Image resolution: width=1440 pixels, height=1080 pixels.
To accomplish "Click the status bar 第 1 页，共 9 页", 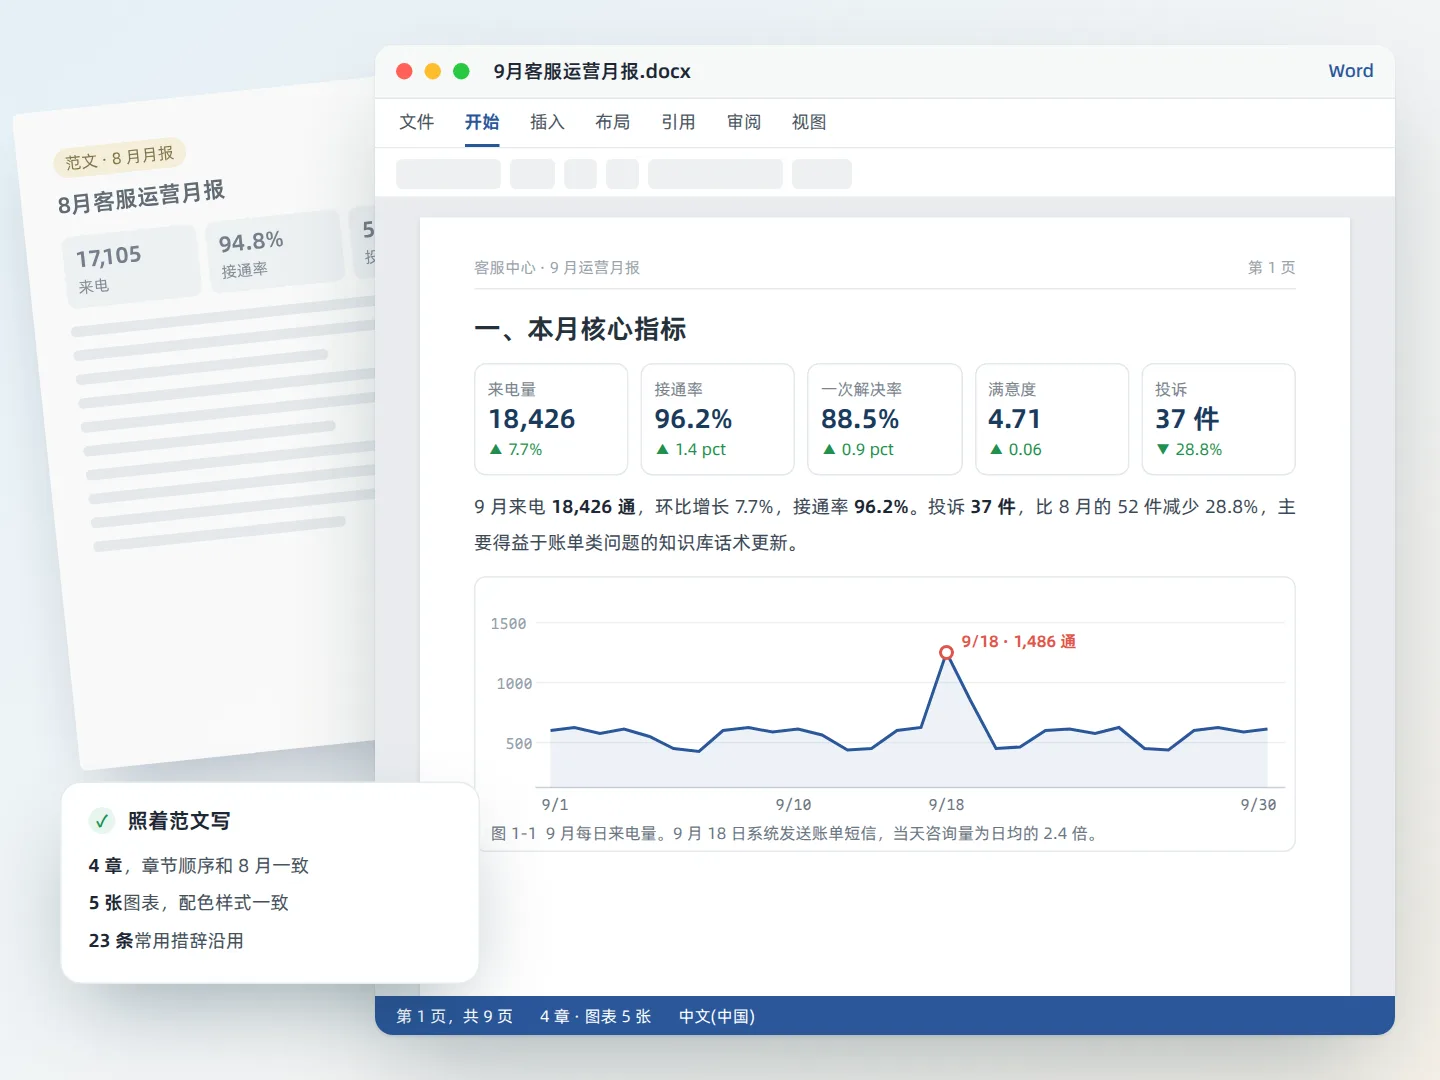I will click(455, 1016).
